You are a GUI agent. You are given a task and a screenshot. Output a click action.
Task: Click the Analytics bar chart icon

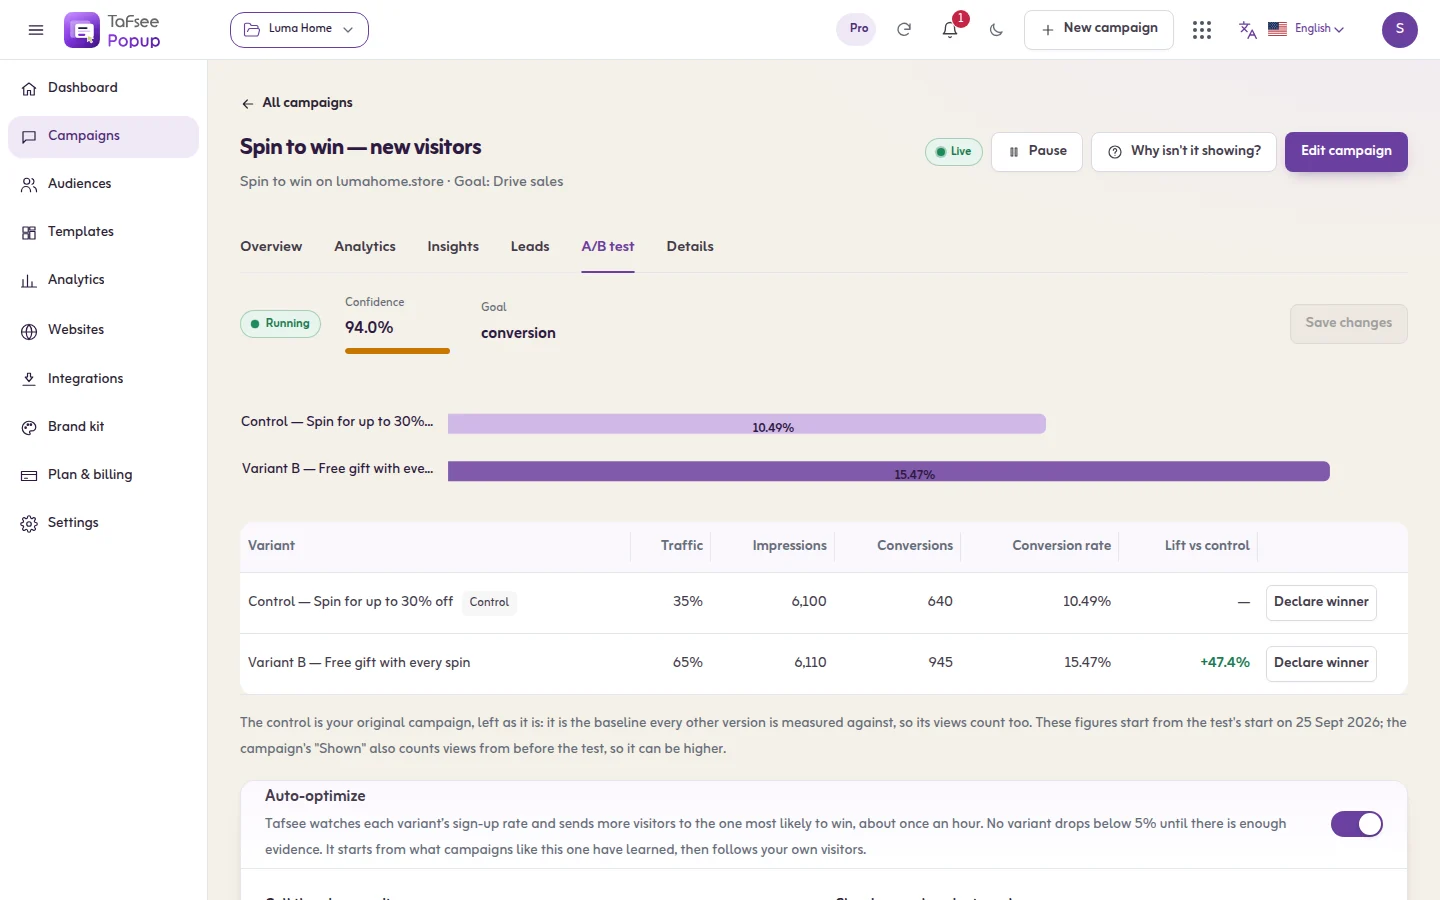click(29, 281)
